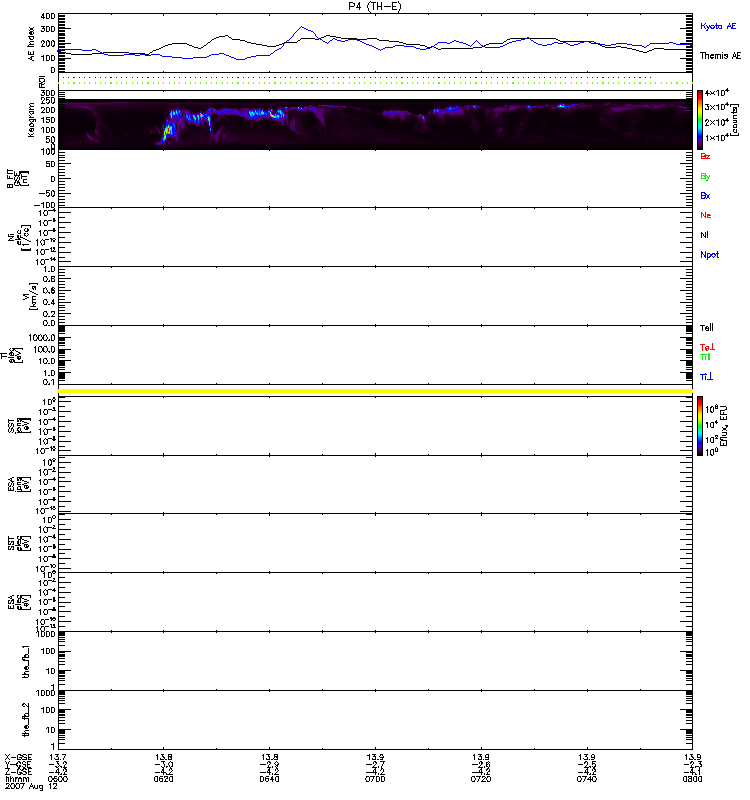The height and width of the screenshot is (800, 750).
Task: Click the red Bz legend label
Action: [705, 156]
